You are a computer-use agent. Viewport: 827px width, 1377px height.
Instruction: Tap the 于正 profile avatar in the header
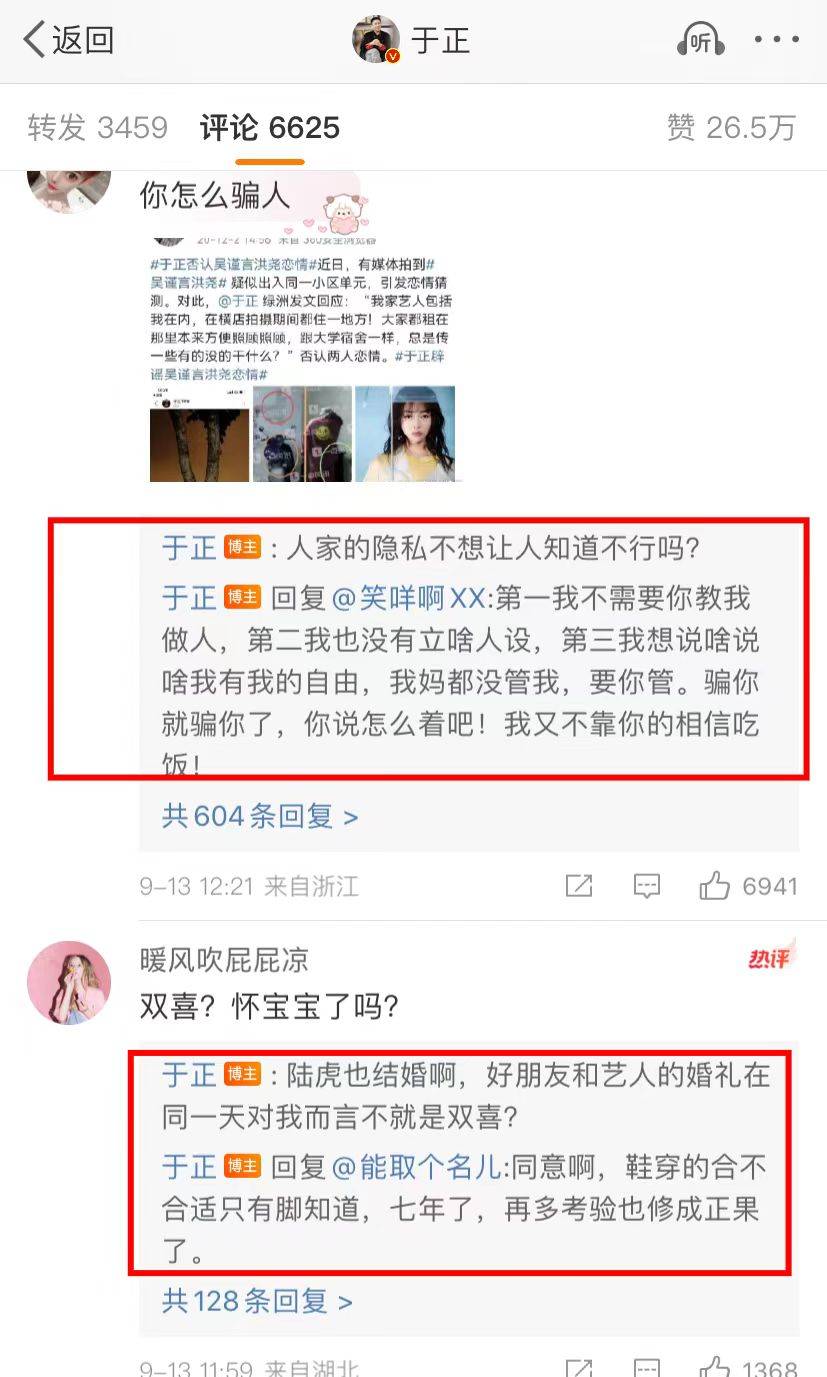click(x=376, y=40)
